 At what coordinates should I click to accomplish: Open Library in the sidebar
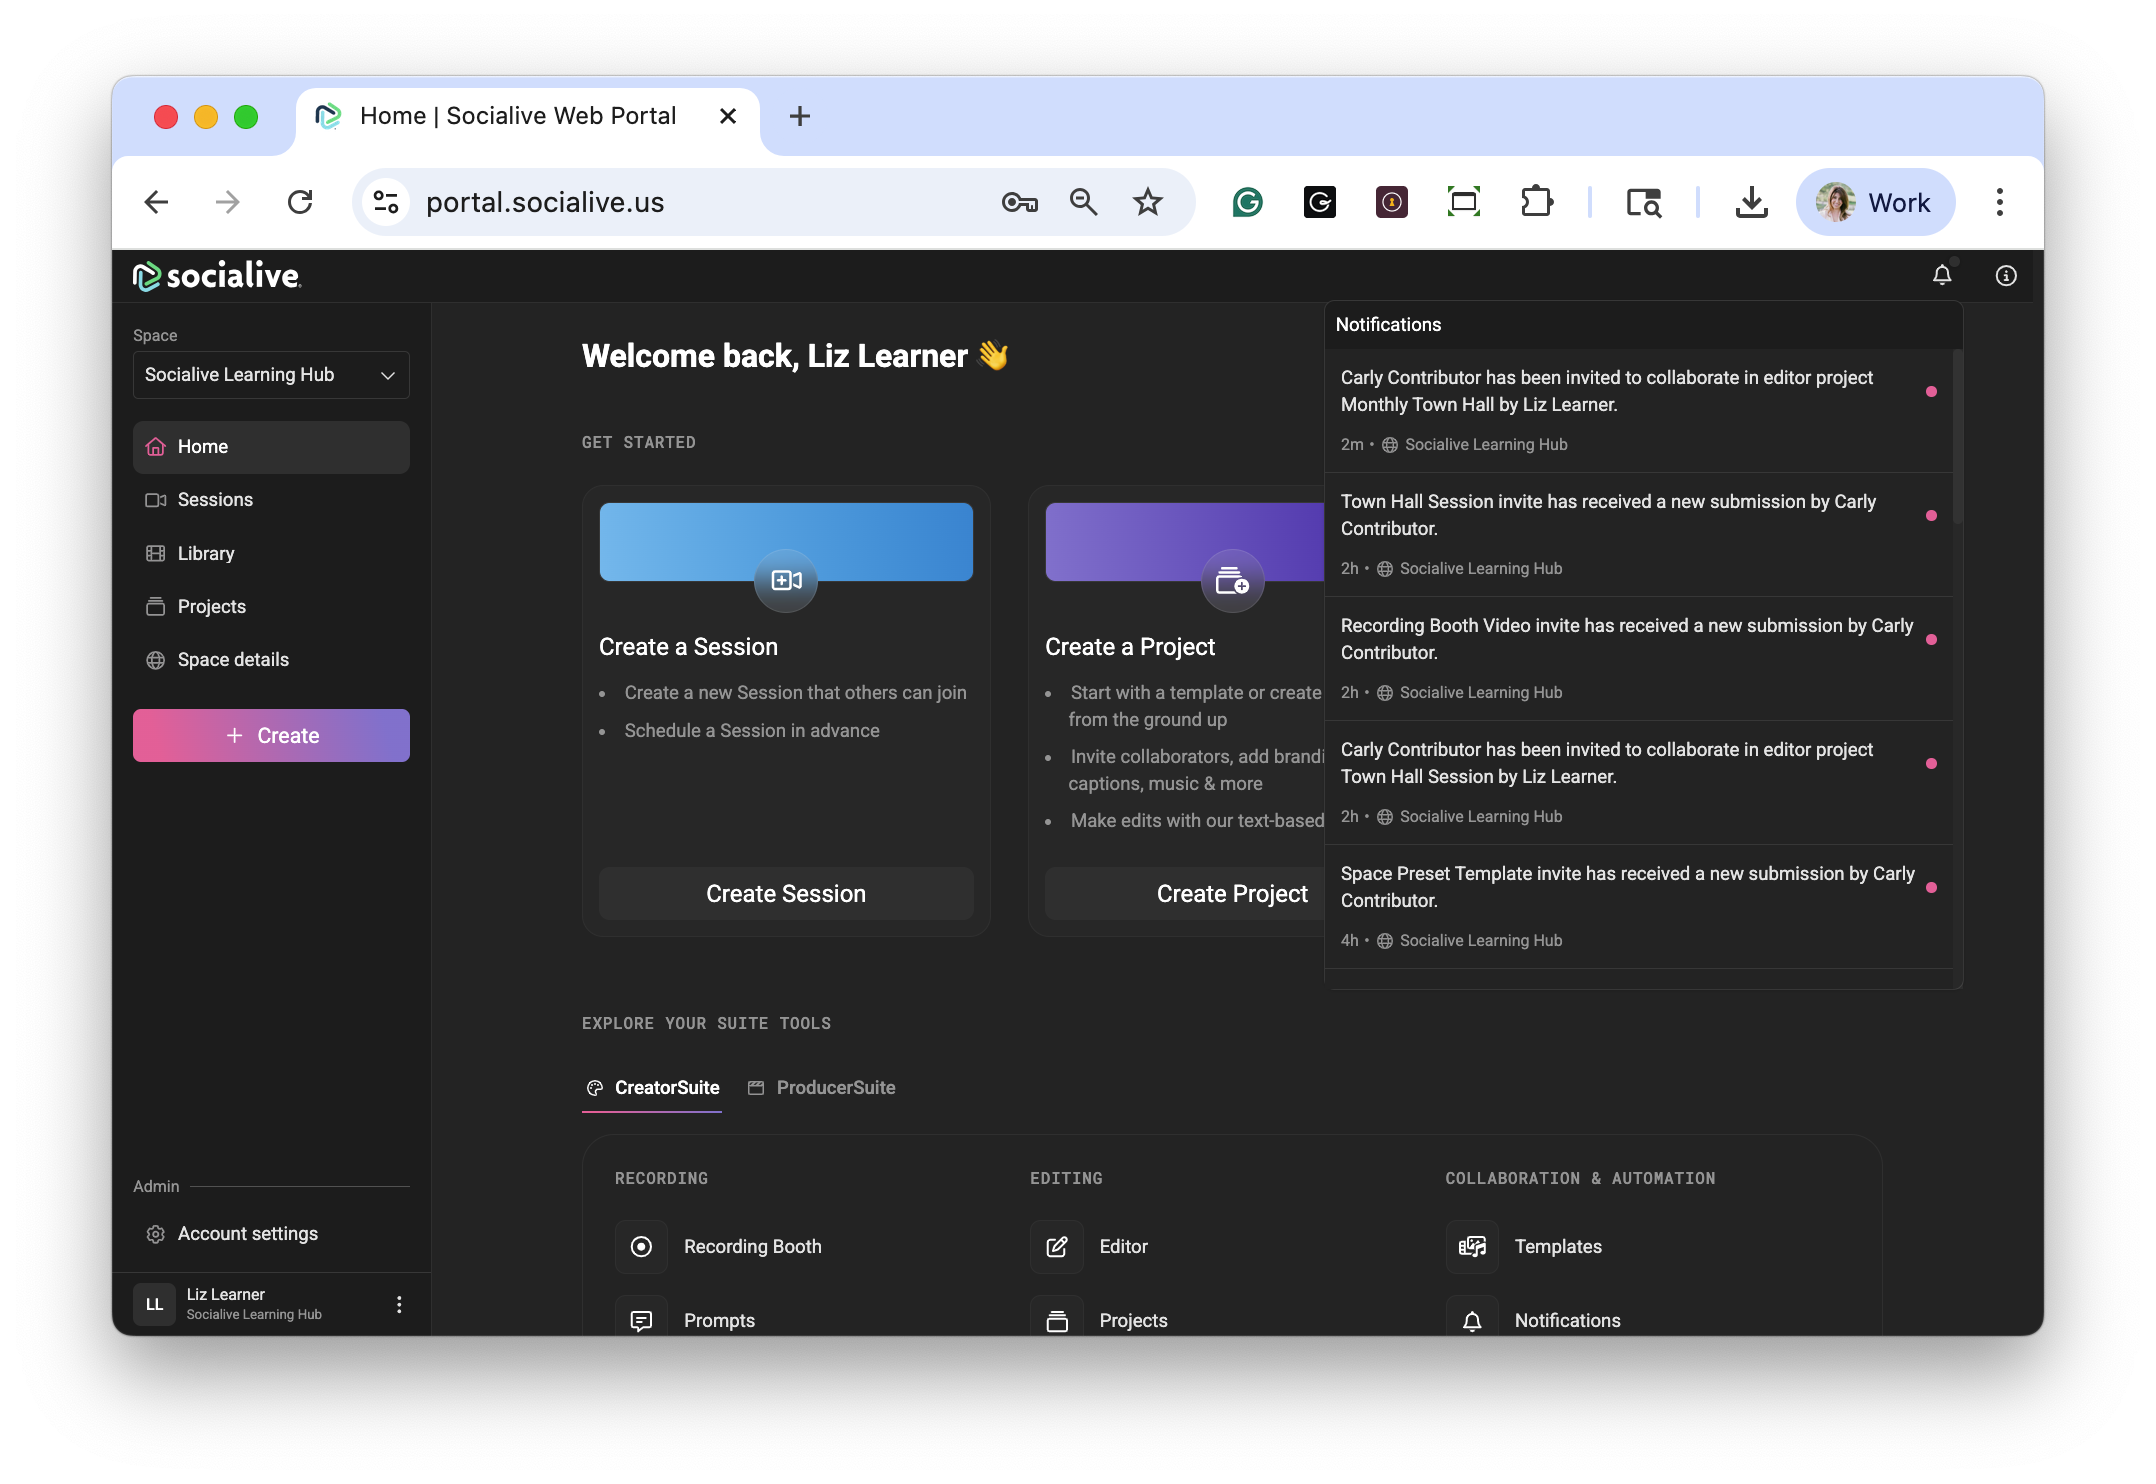tap(206, 553)
